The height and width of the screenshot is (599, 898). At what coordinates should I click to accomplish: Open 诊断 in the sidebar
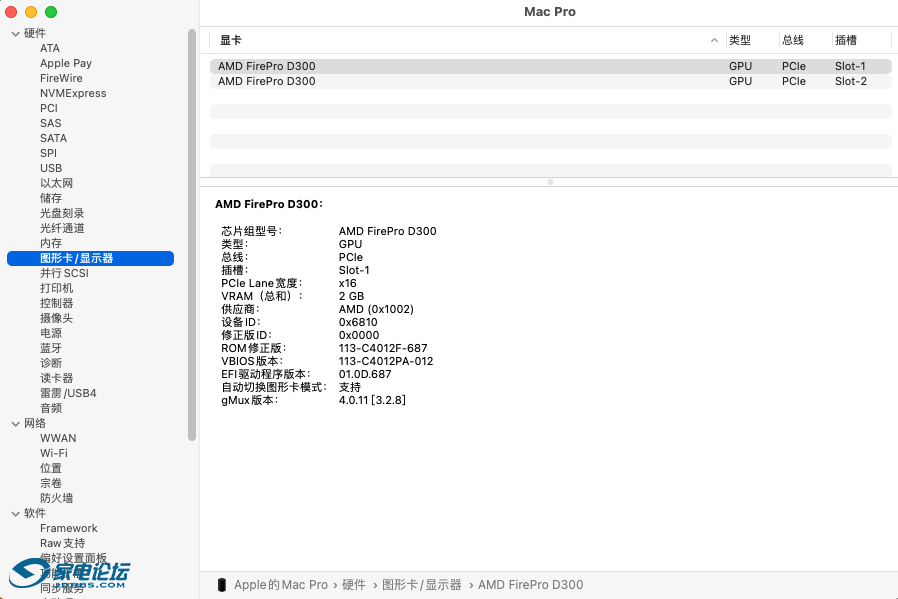tap(51, 363)
